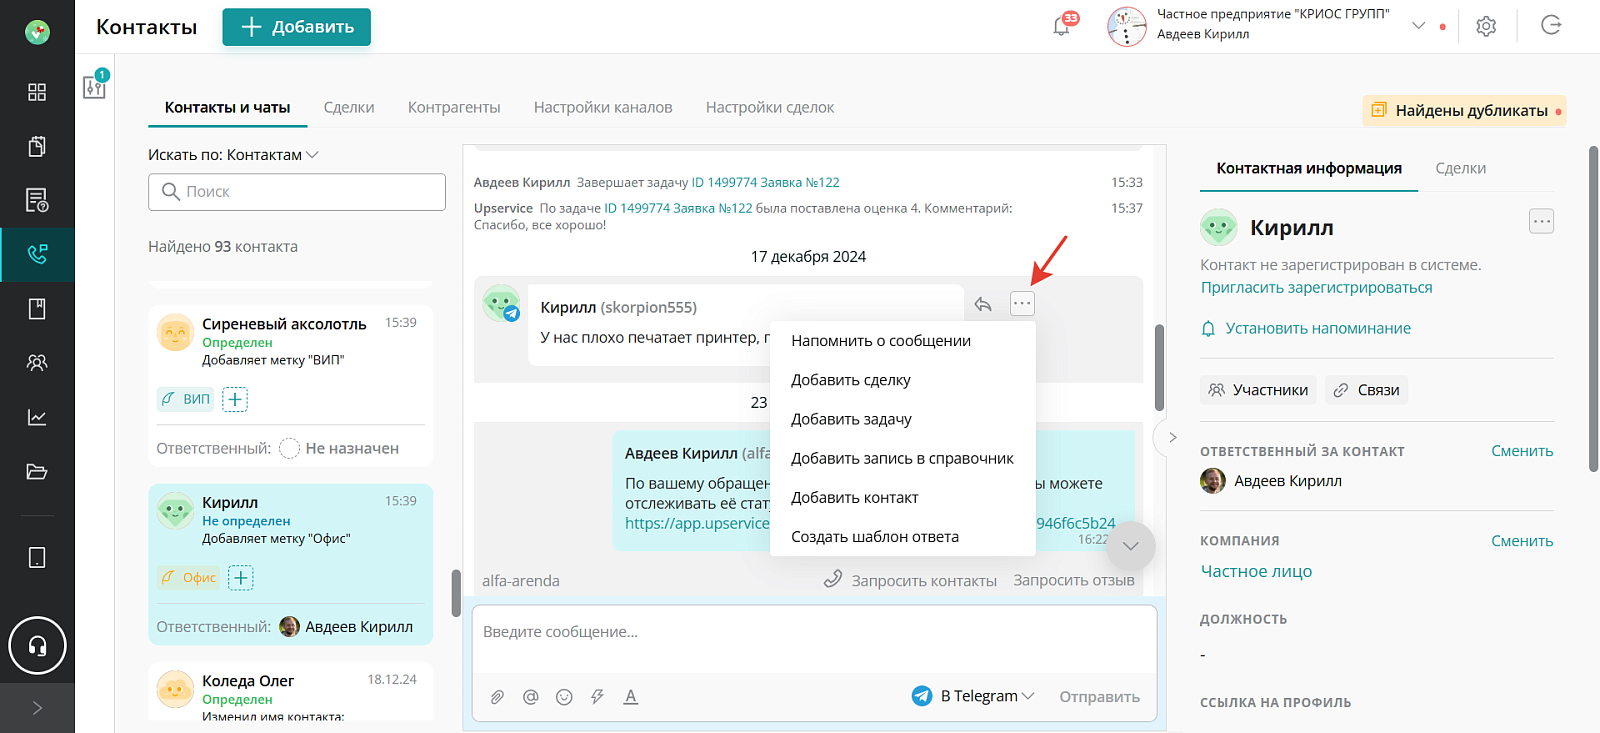This screenshot has width=1600, height=733.
Task: Click the support headset icon
Action: click(x=37, y=645)
